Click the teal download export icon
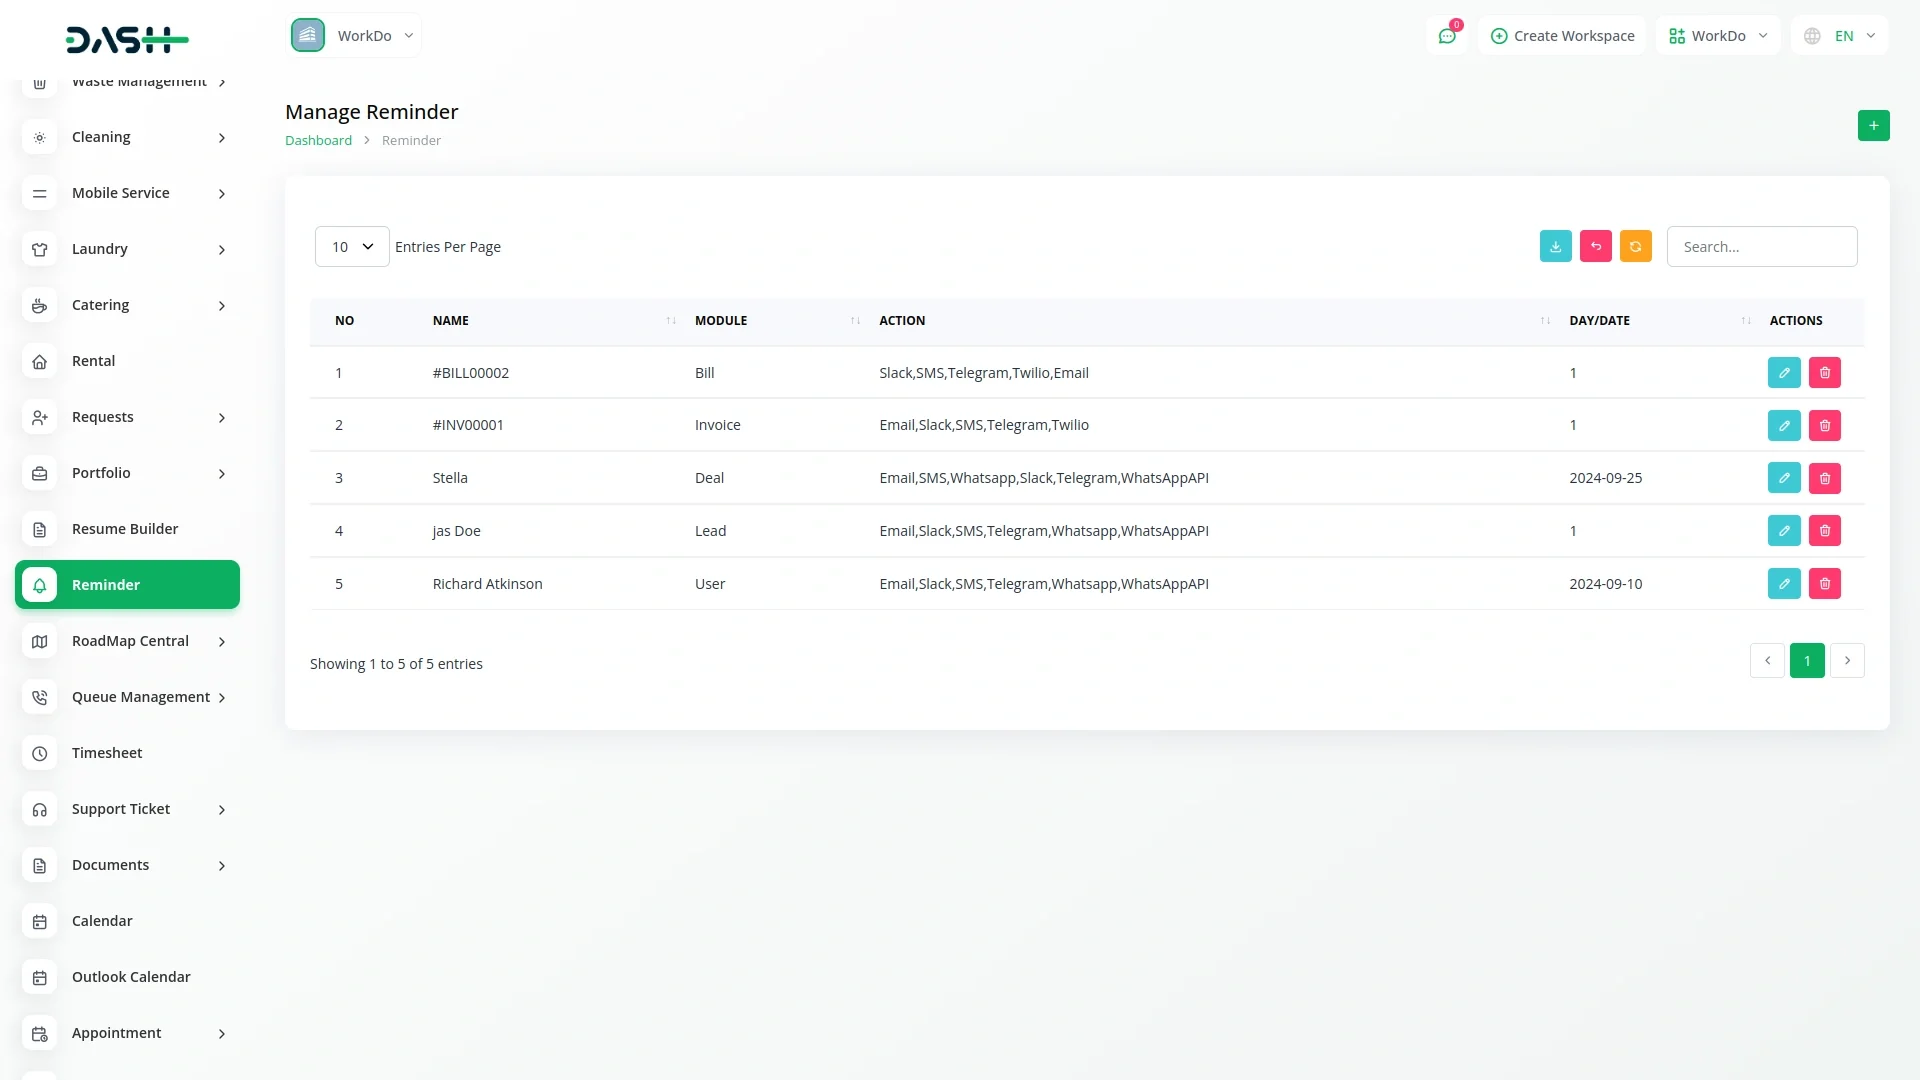1920x1080 pixels. click(x=1555, y=247)
